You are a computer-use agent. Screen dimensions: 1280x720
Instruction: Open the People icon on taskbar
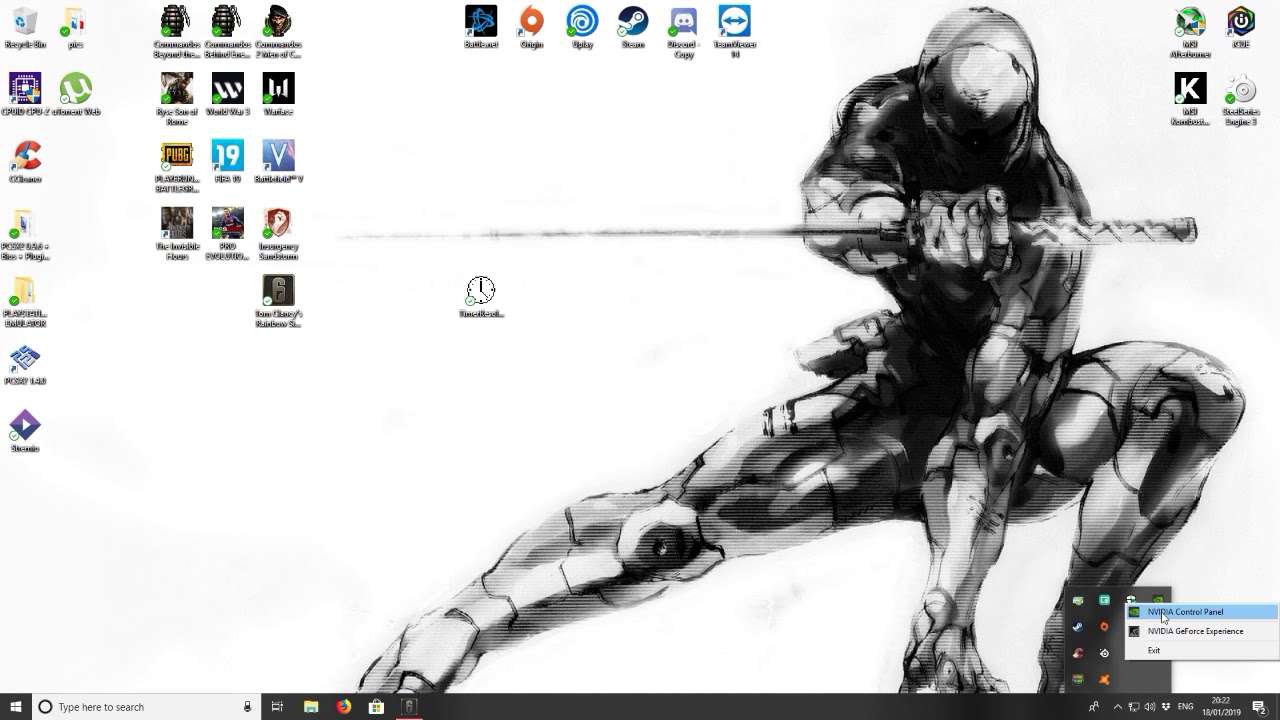click(1094, 707)
